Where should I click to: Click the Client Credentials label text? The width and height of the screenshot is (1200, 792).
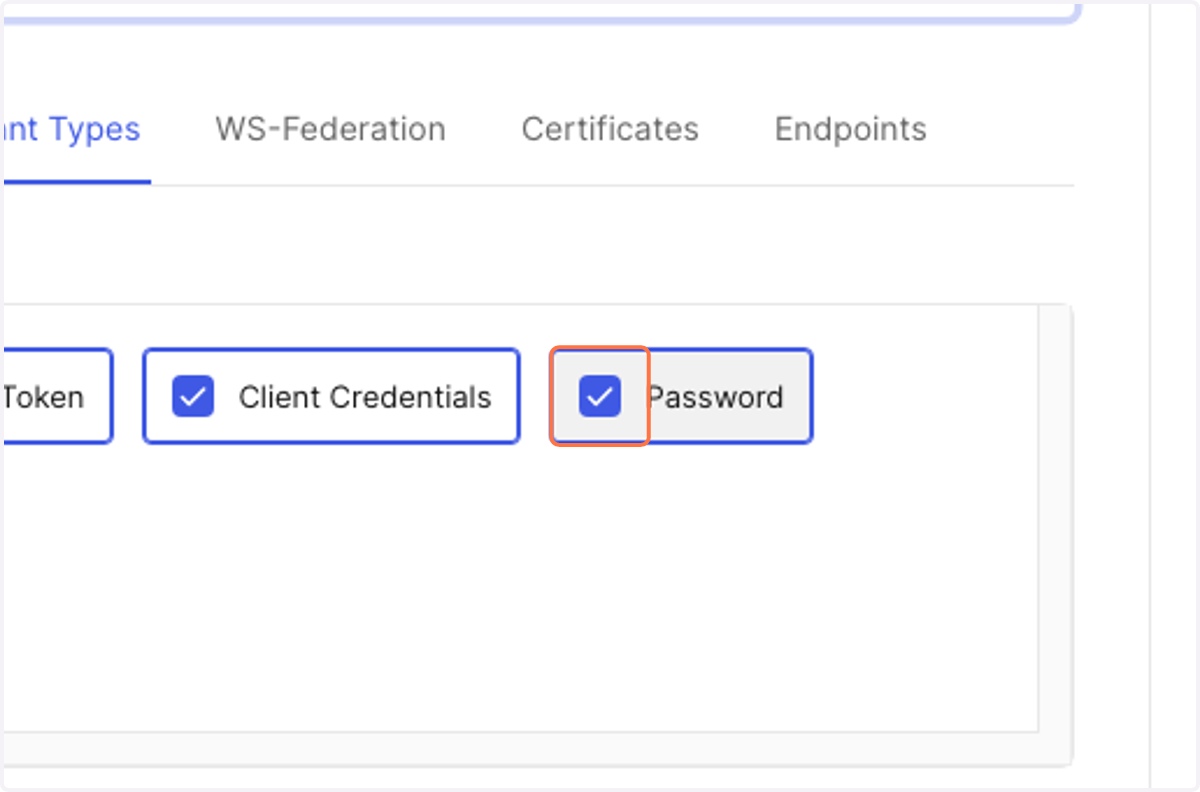click(x=365, y=397)
